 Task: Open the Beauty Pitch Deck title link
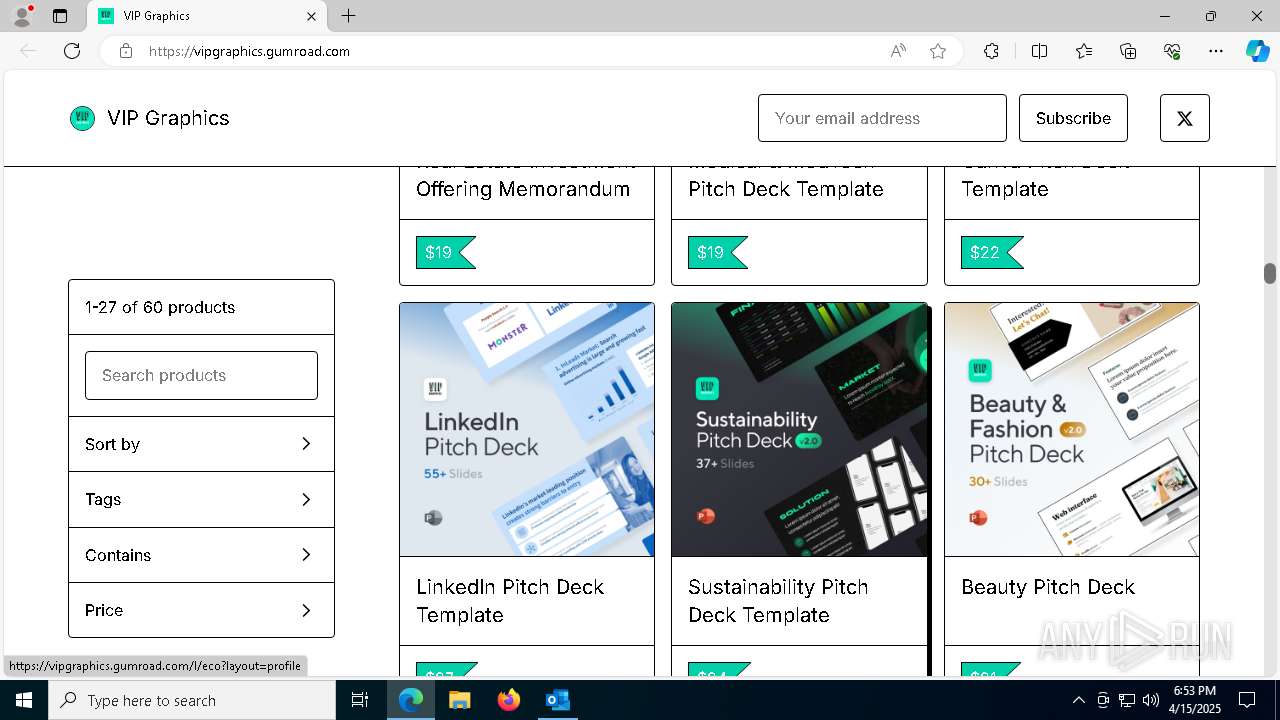1048,587
